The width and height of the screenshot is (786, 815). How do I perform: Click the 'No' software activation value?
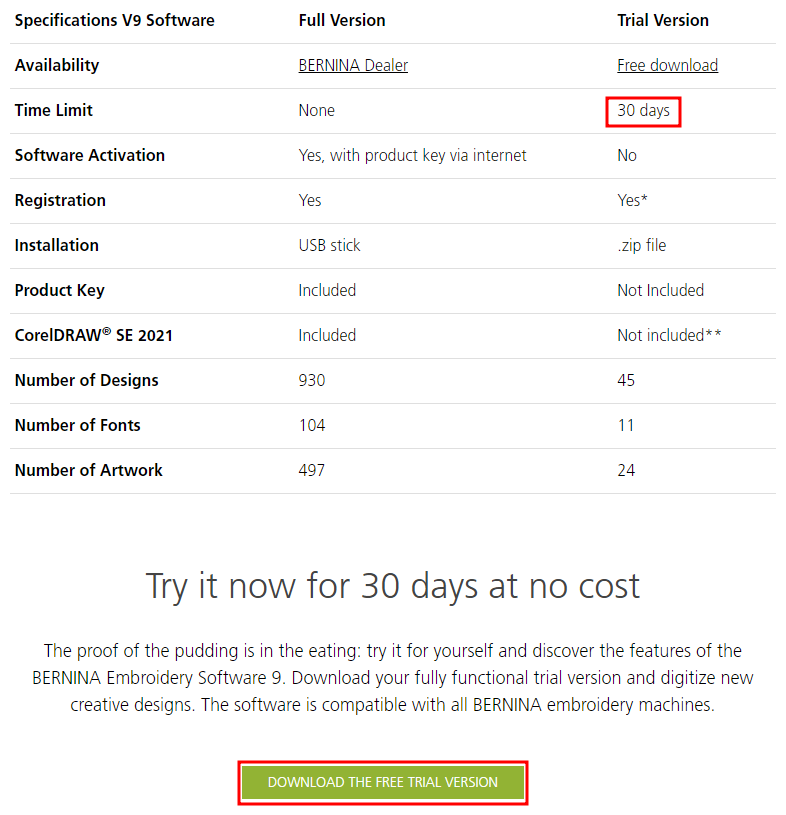pyautogui.click(x=627, y=155)
